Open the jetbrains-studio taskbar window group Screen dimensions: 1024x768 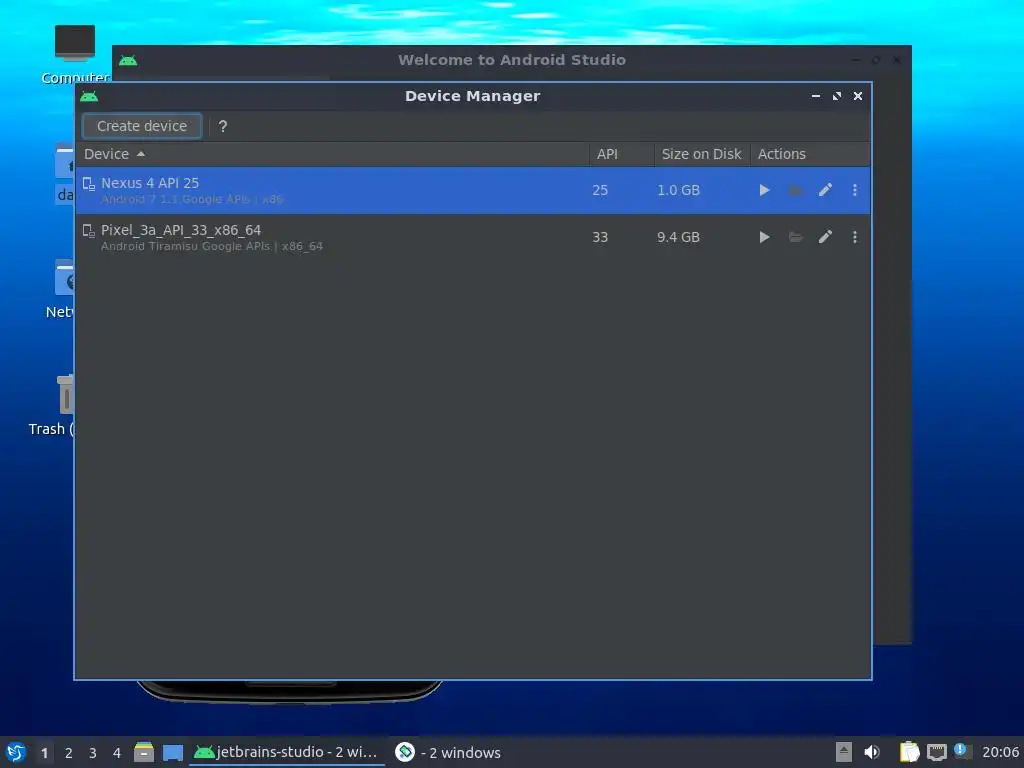point(287,752)
